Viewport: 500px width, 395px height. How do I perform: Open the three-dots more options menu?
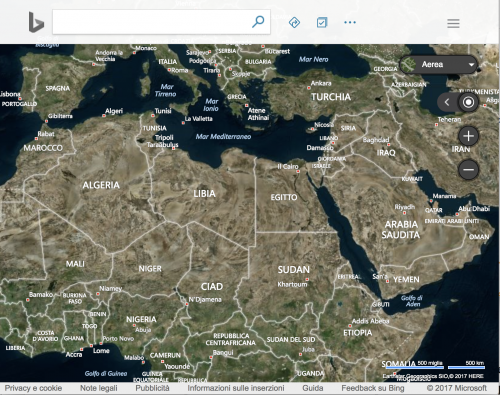point(350,22)
